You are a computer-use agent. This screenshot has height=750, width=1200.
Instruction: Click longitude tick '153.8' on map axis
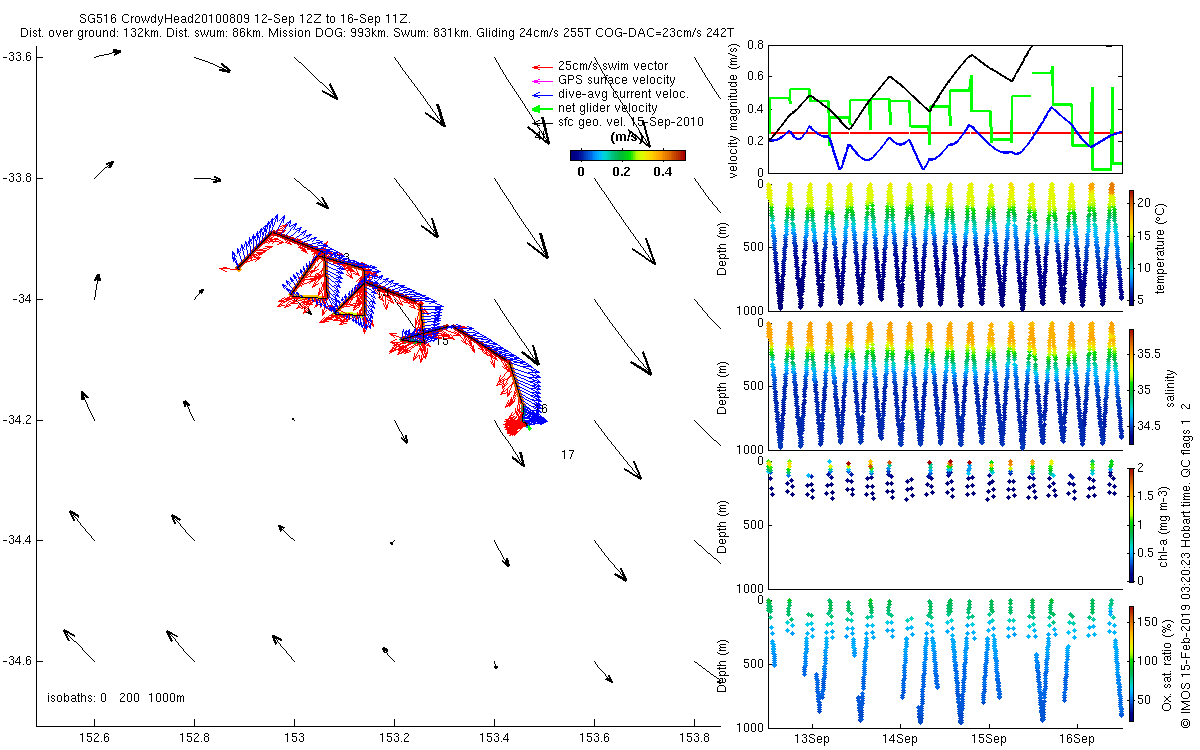tap(694, 738)
